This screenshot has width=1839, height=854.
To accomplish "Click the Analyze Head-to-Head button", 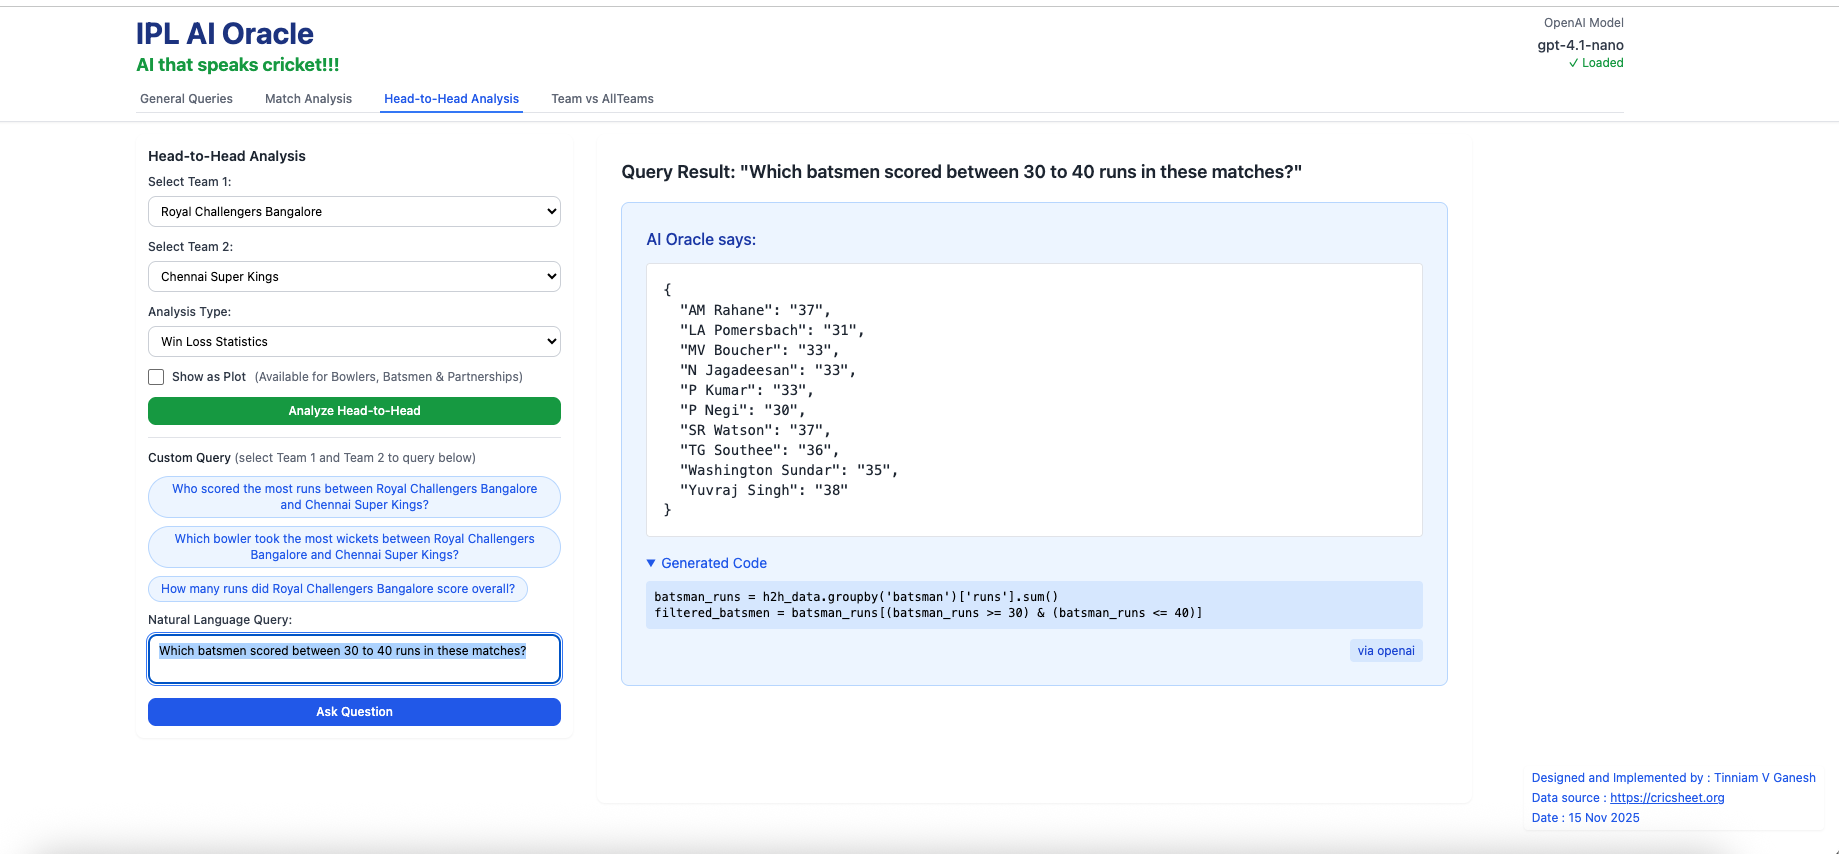I will point(354,411).
